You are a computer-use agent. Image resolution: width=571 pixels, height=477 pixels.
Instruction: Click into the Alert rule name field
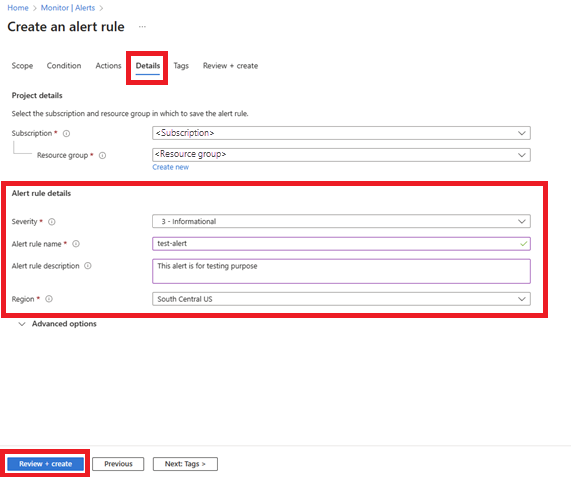pos(341,244)
